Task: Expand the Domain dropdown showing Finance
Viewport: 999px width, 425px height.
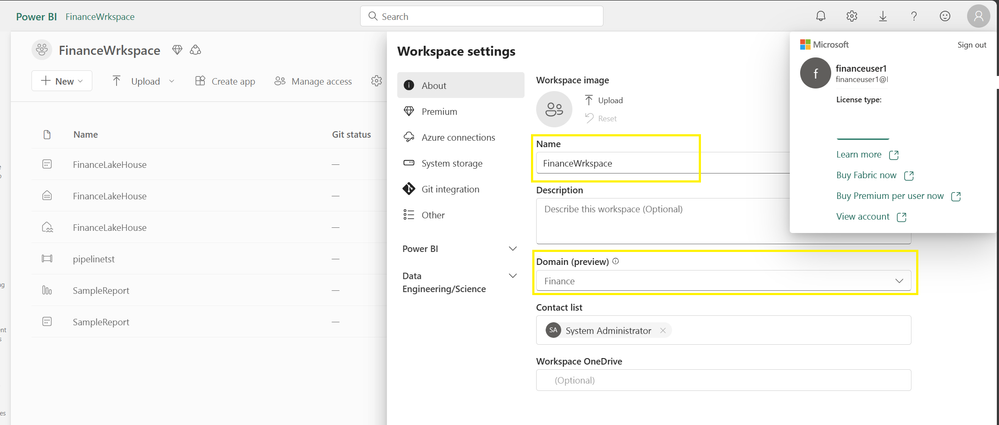Action: [899, 281]
